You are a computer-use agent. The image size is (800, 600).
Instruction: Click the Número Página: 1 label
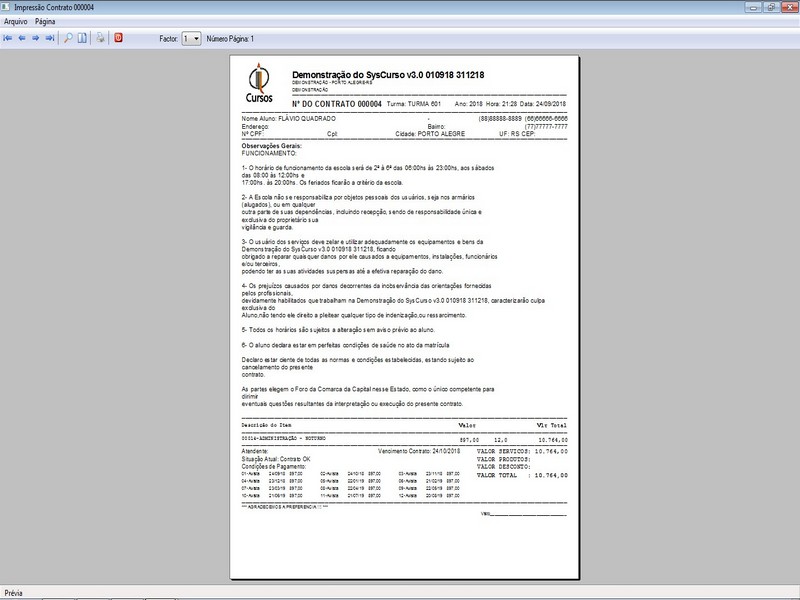click(x=230, y=39)
